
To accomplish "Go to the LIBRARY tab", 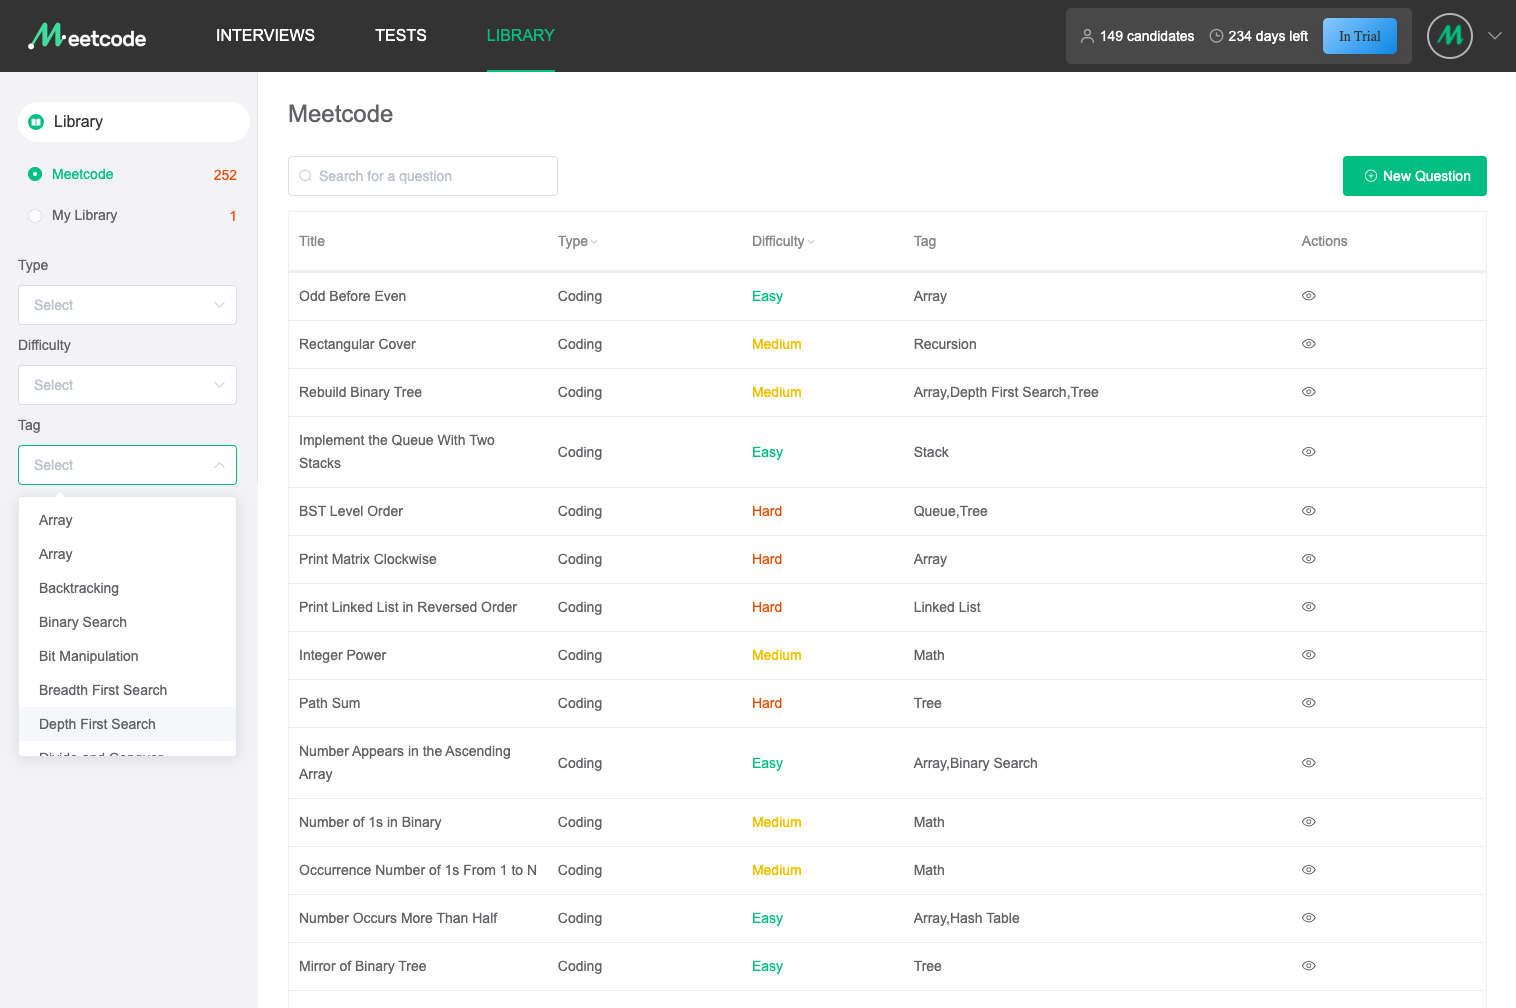I will point(521,36).
